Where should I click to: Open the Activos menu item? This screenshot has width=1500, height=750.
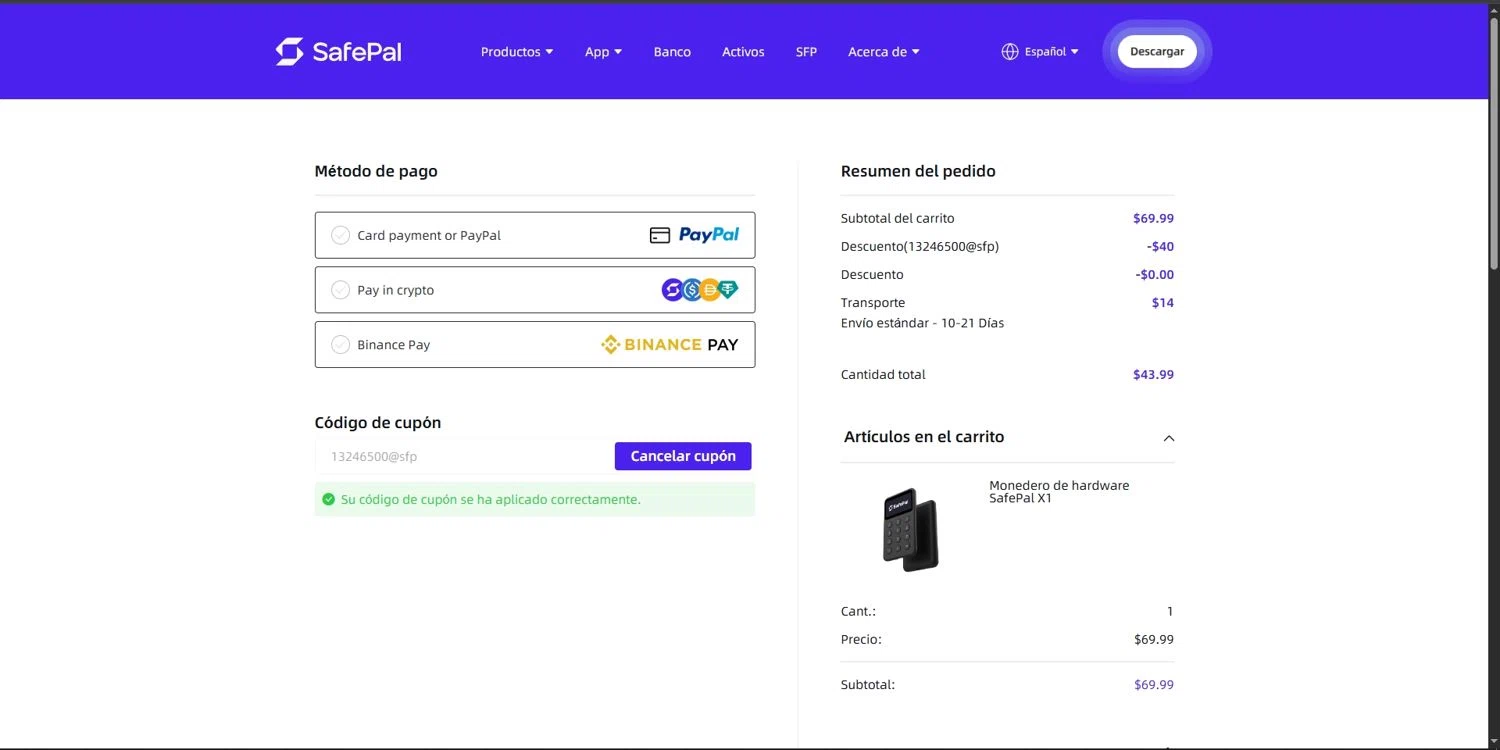(743, 52)
